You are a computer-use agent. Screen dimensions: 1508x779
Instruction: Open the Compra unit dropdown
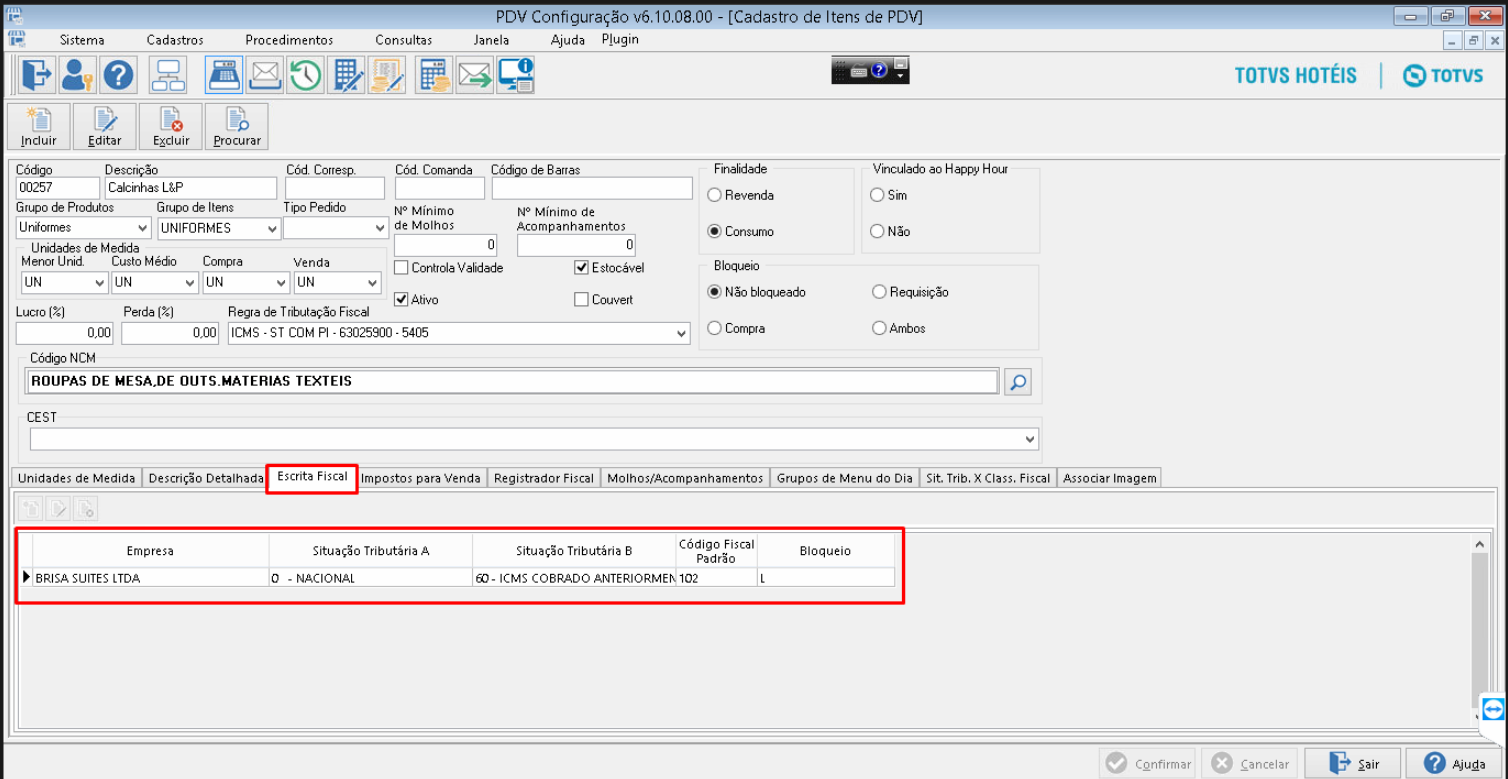280,283
